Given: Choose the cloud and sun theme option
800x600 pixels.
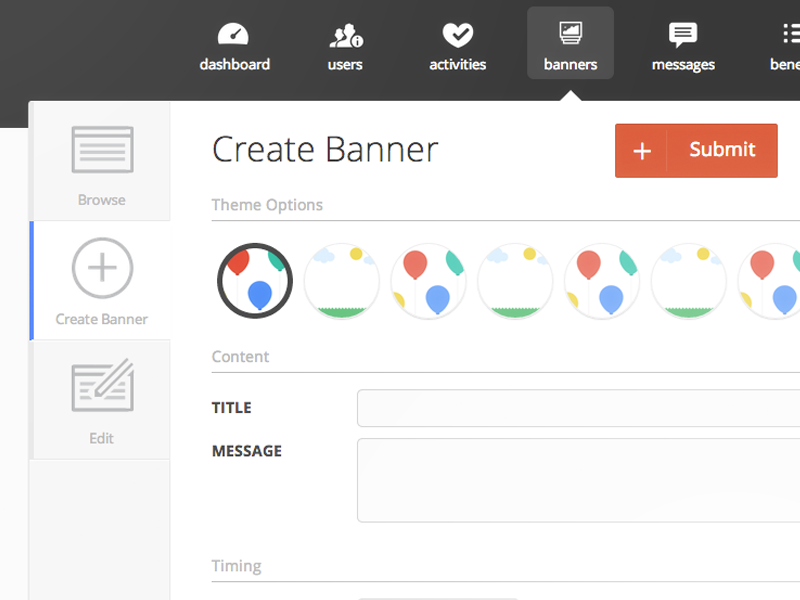Looking at the screenshot, I should (x=341, y=281).
